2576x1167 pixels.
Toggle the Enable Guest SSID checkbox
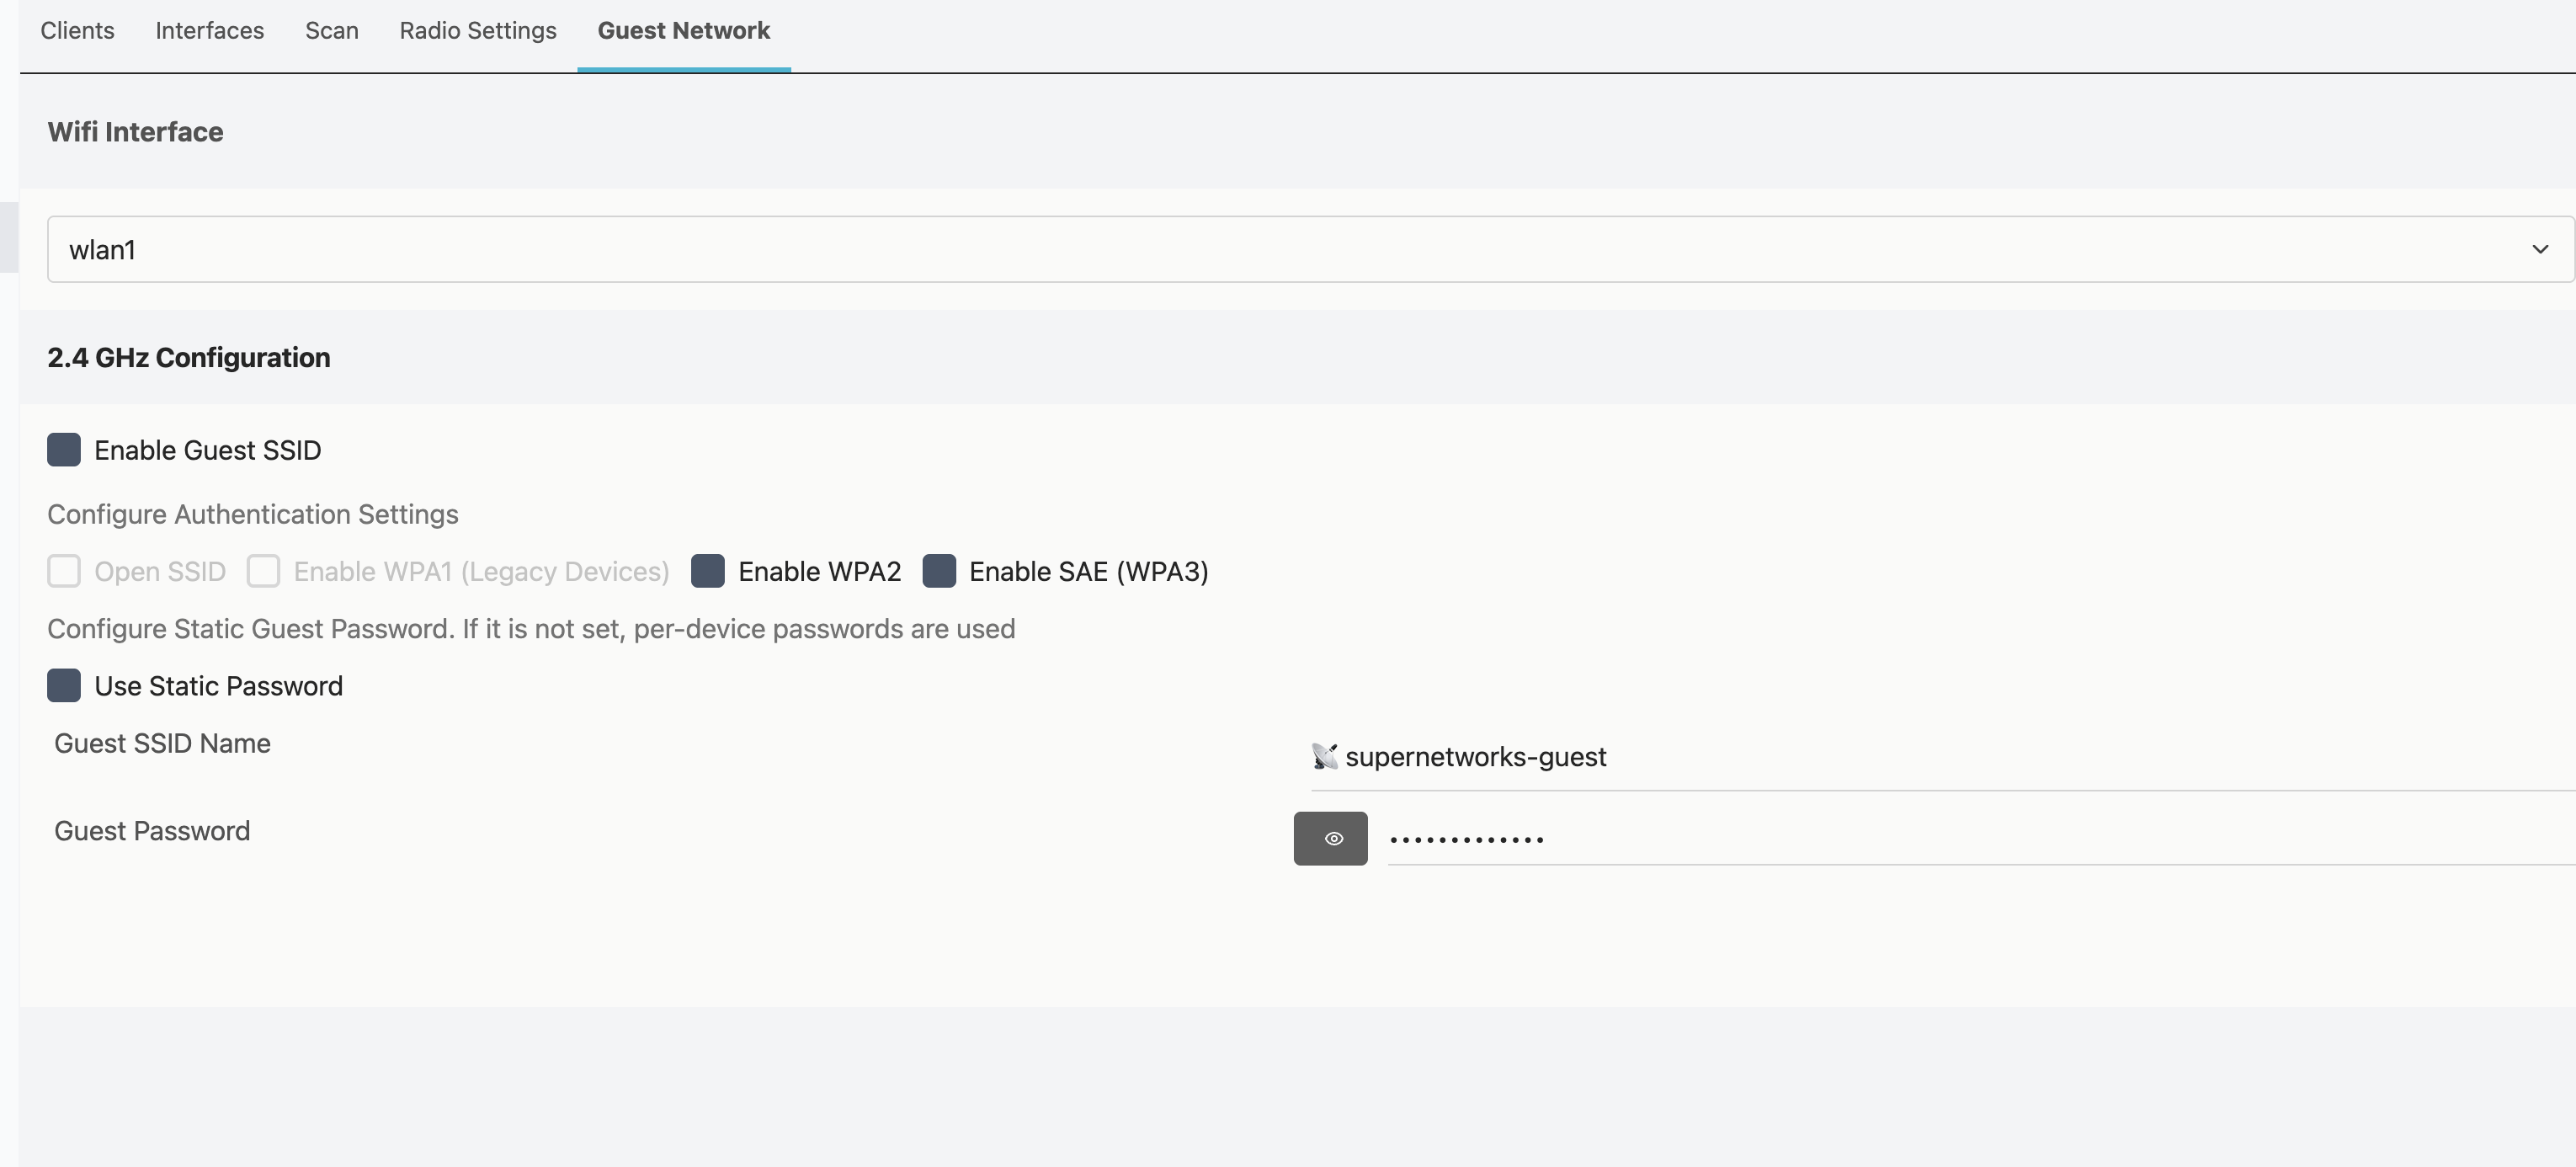click(x=64, y=450)
